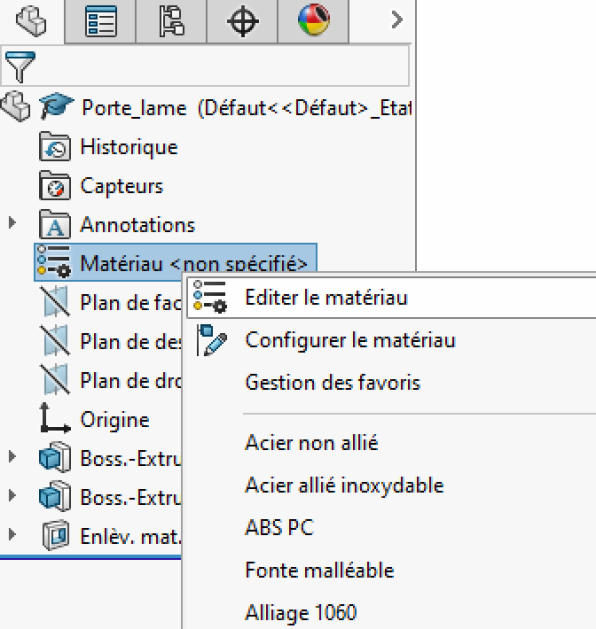Expand the Enlèv. mat. cut feature
Screen dimensions: 596x629
[x=12, y=534]
